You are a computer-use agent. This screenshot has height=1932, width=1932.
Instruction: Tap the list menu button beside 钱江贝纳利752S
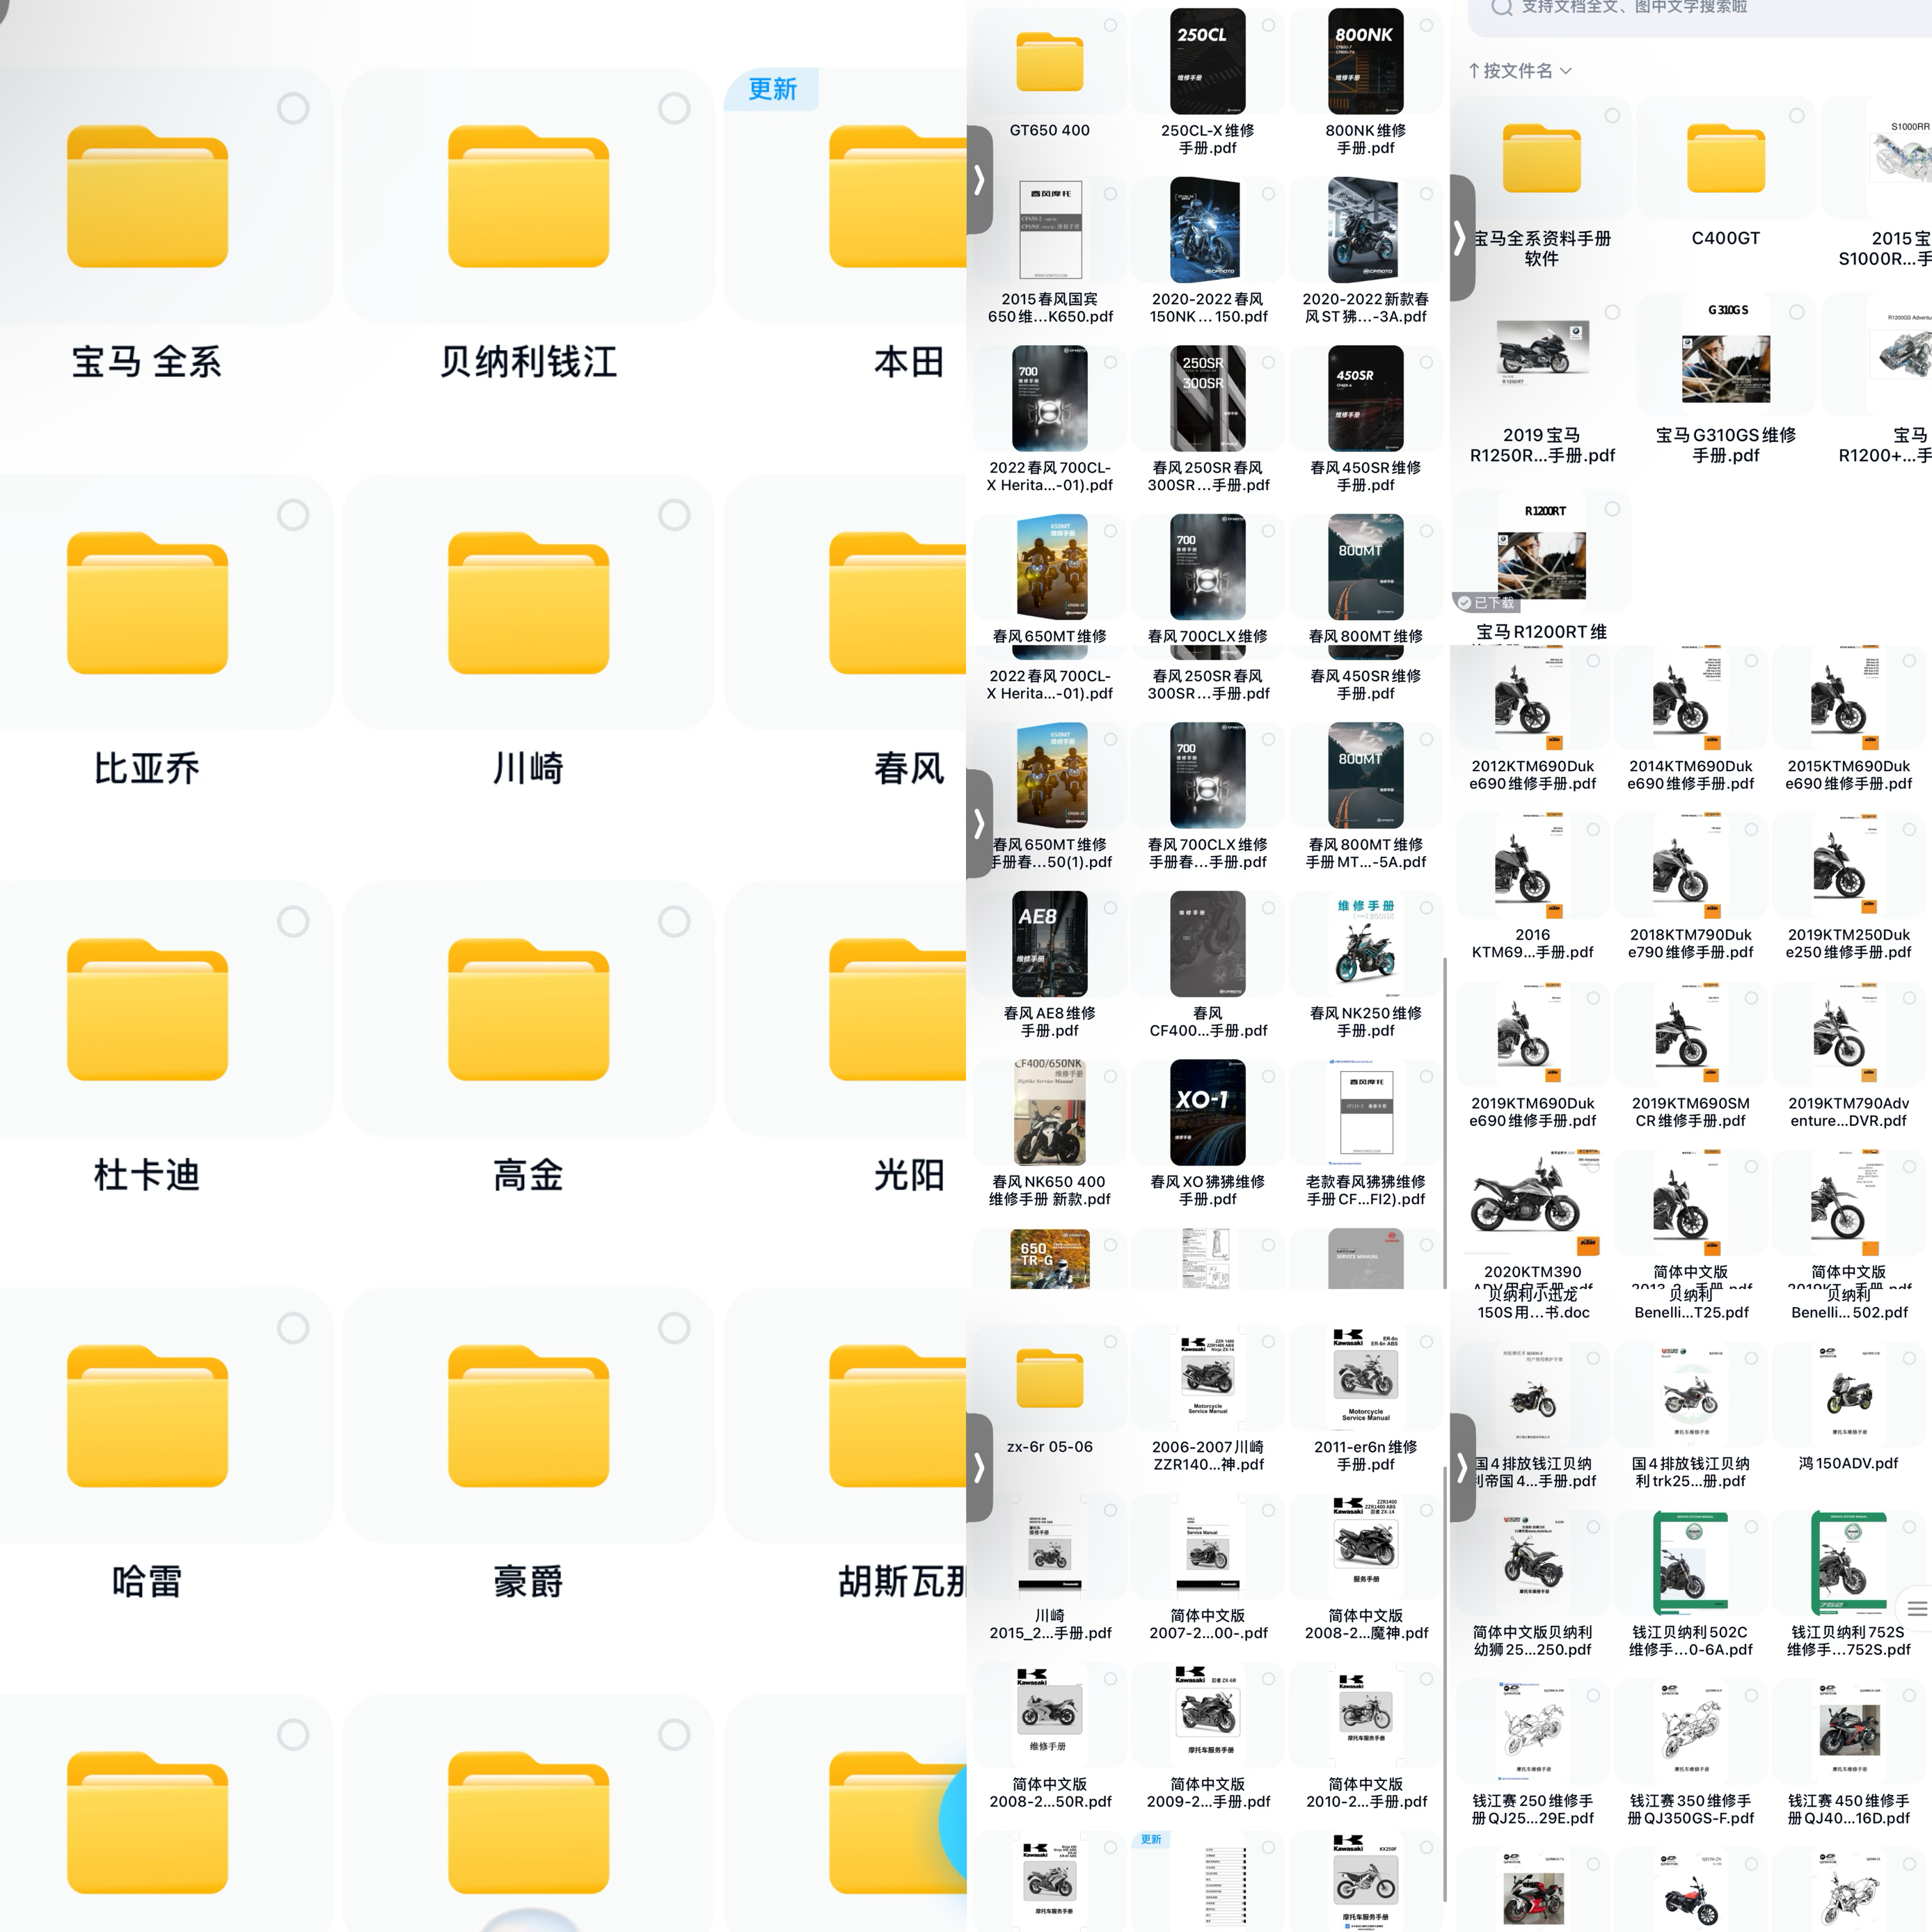pos(1916,1609)
